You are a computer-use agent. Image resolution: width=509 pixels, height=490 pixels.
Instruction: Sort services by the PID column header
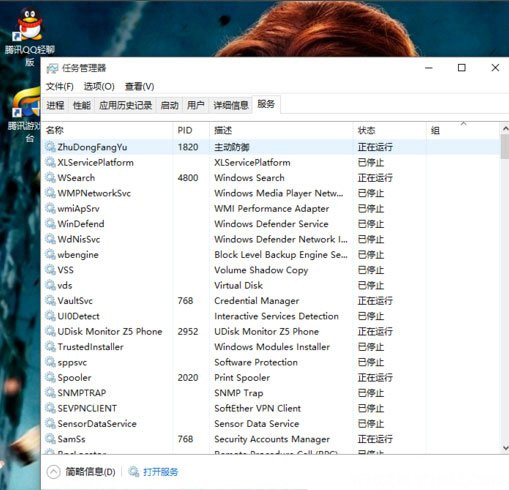tap(191, 130)
